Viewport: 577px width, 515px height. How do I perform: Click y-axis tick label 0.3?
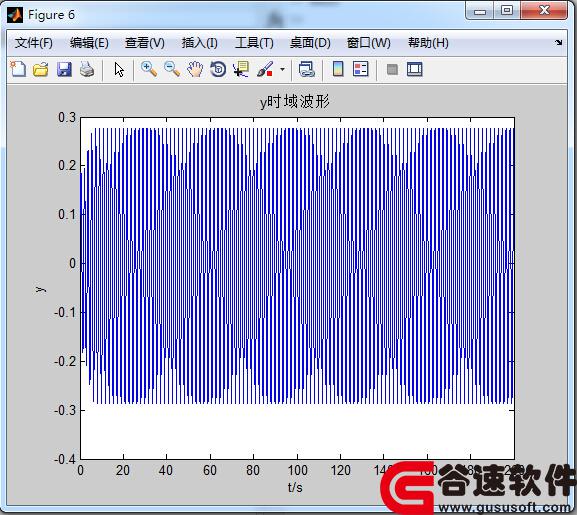tap(67, 118)
